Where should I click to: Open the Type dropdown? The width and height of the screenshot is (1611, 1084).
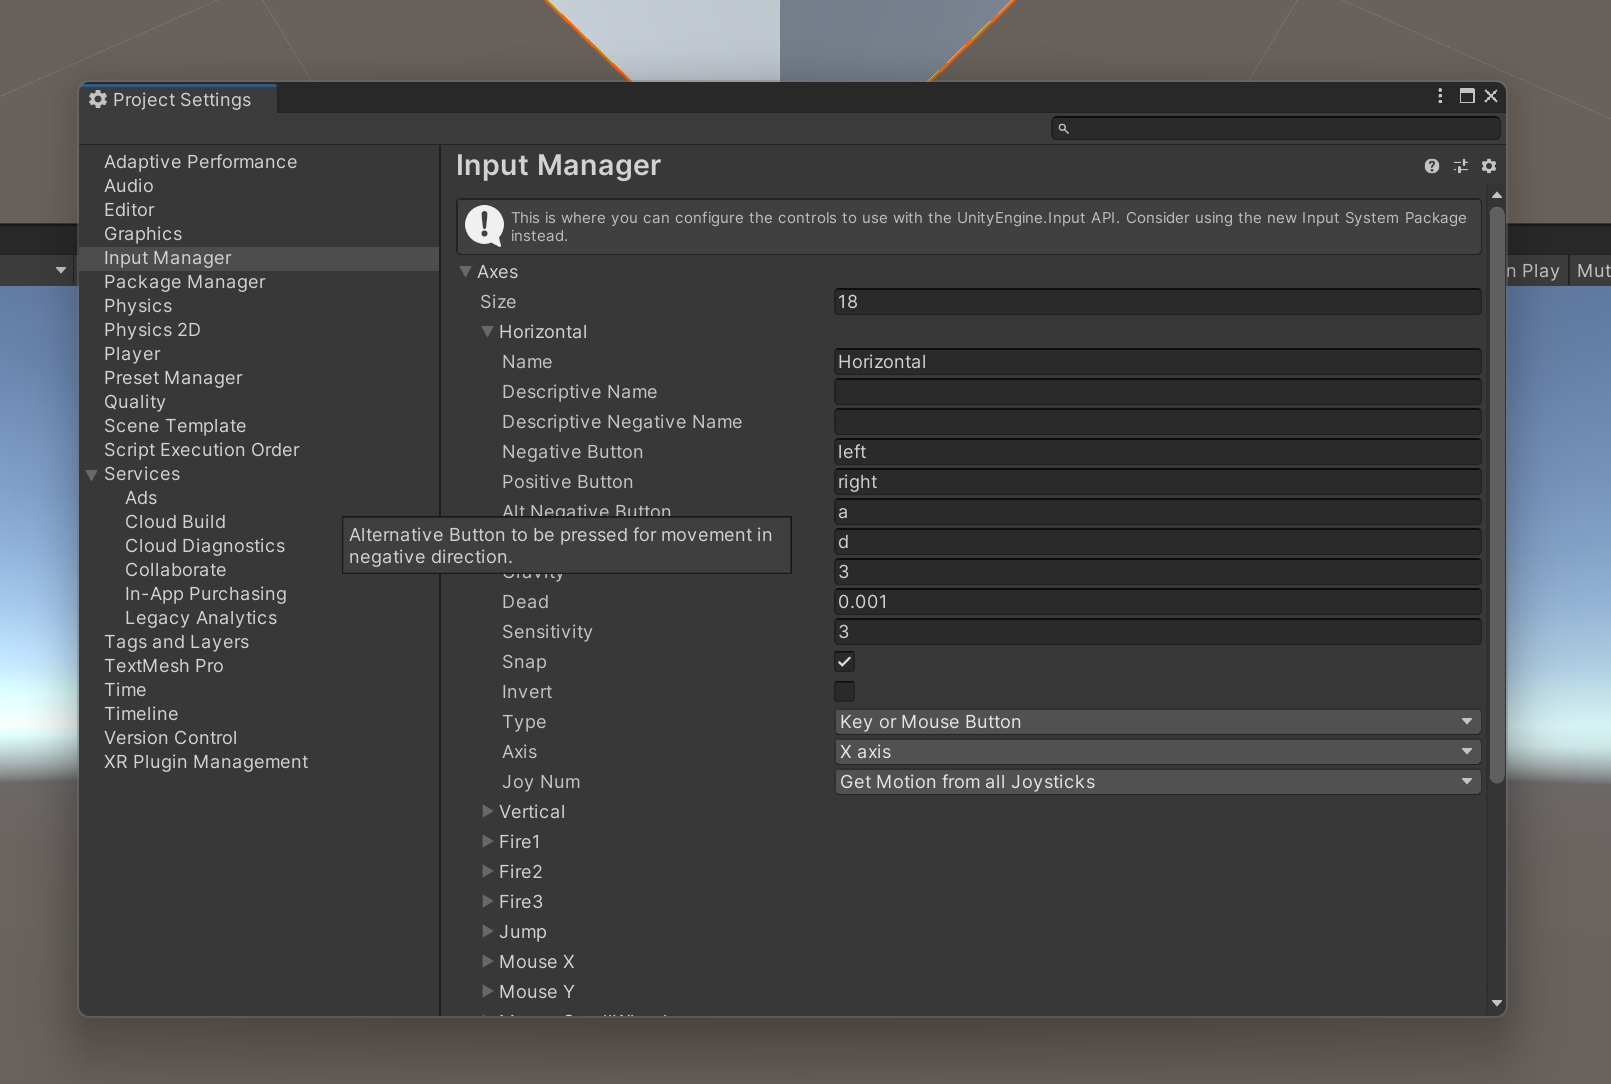[x=1158, y=721]
